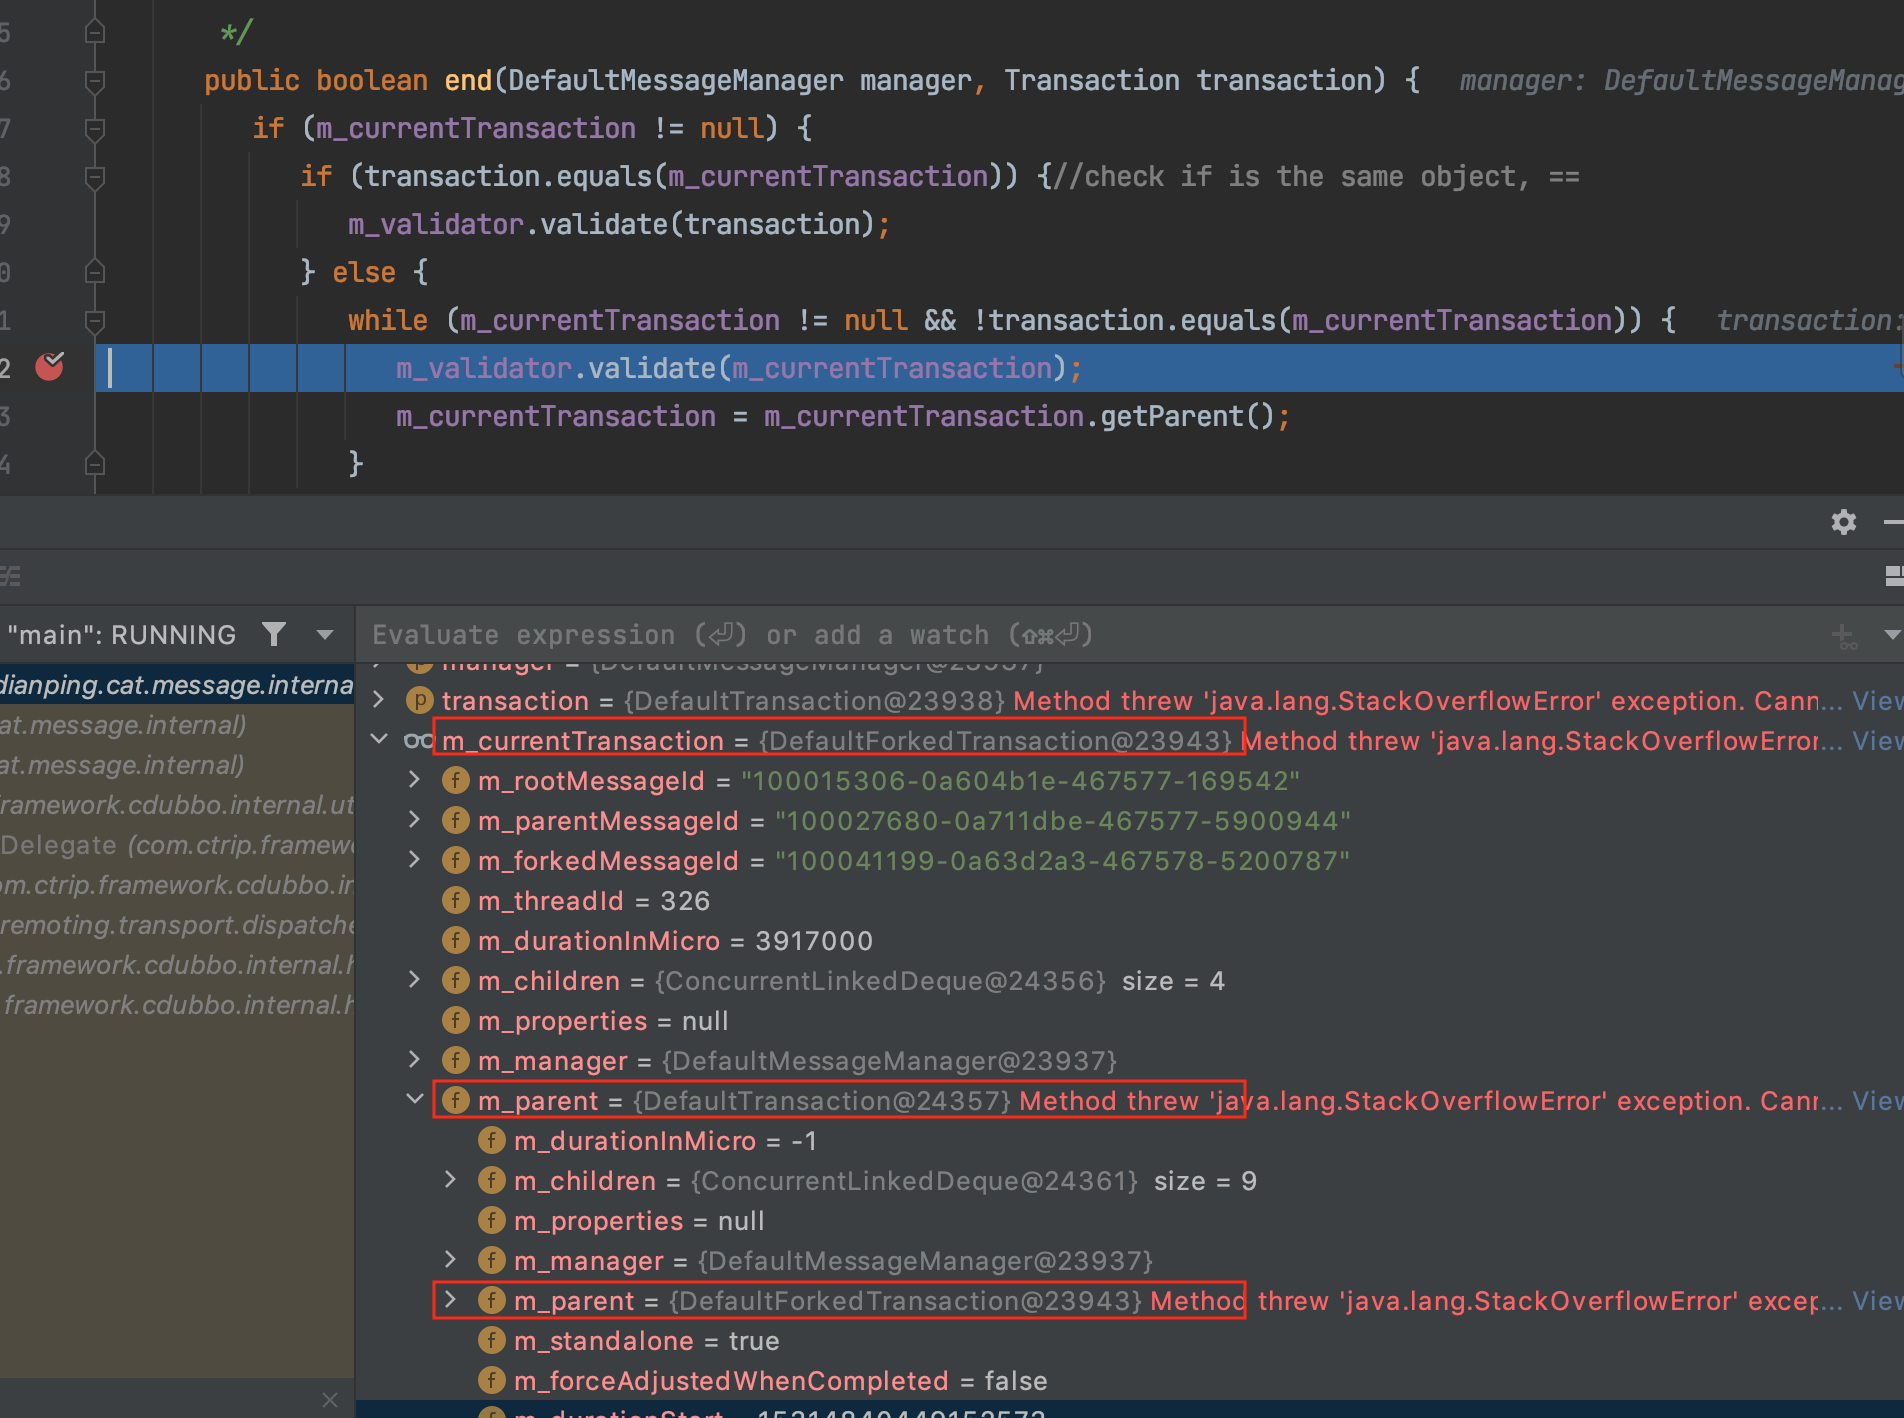The image size is (1904, 1418).
Task: Open debugger settings gear icon
Action: (x=1844, y=522)
